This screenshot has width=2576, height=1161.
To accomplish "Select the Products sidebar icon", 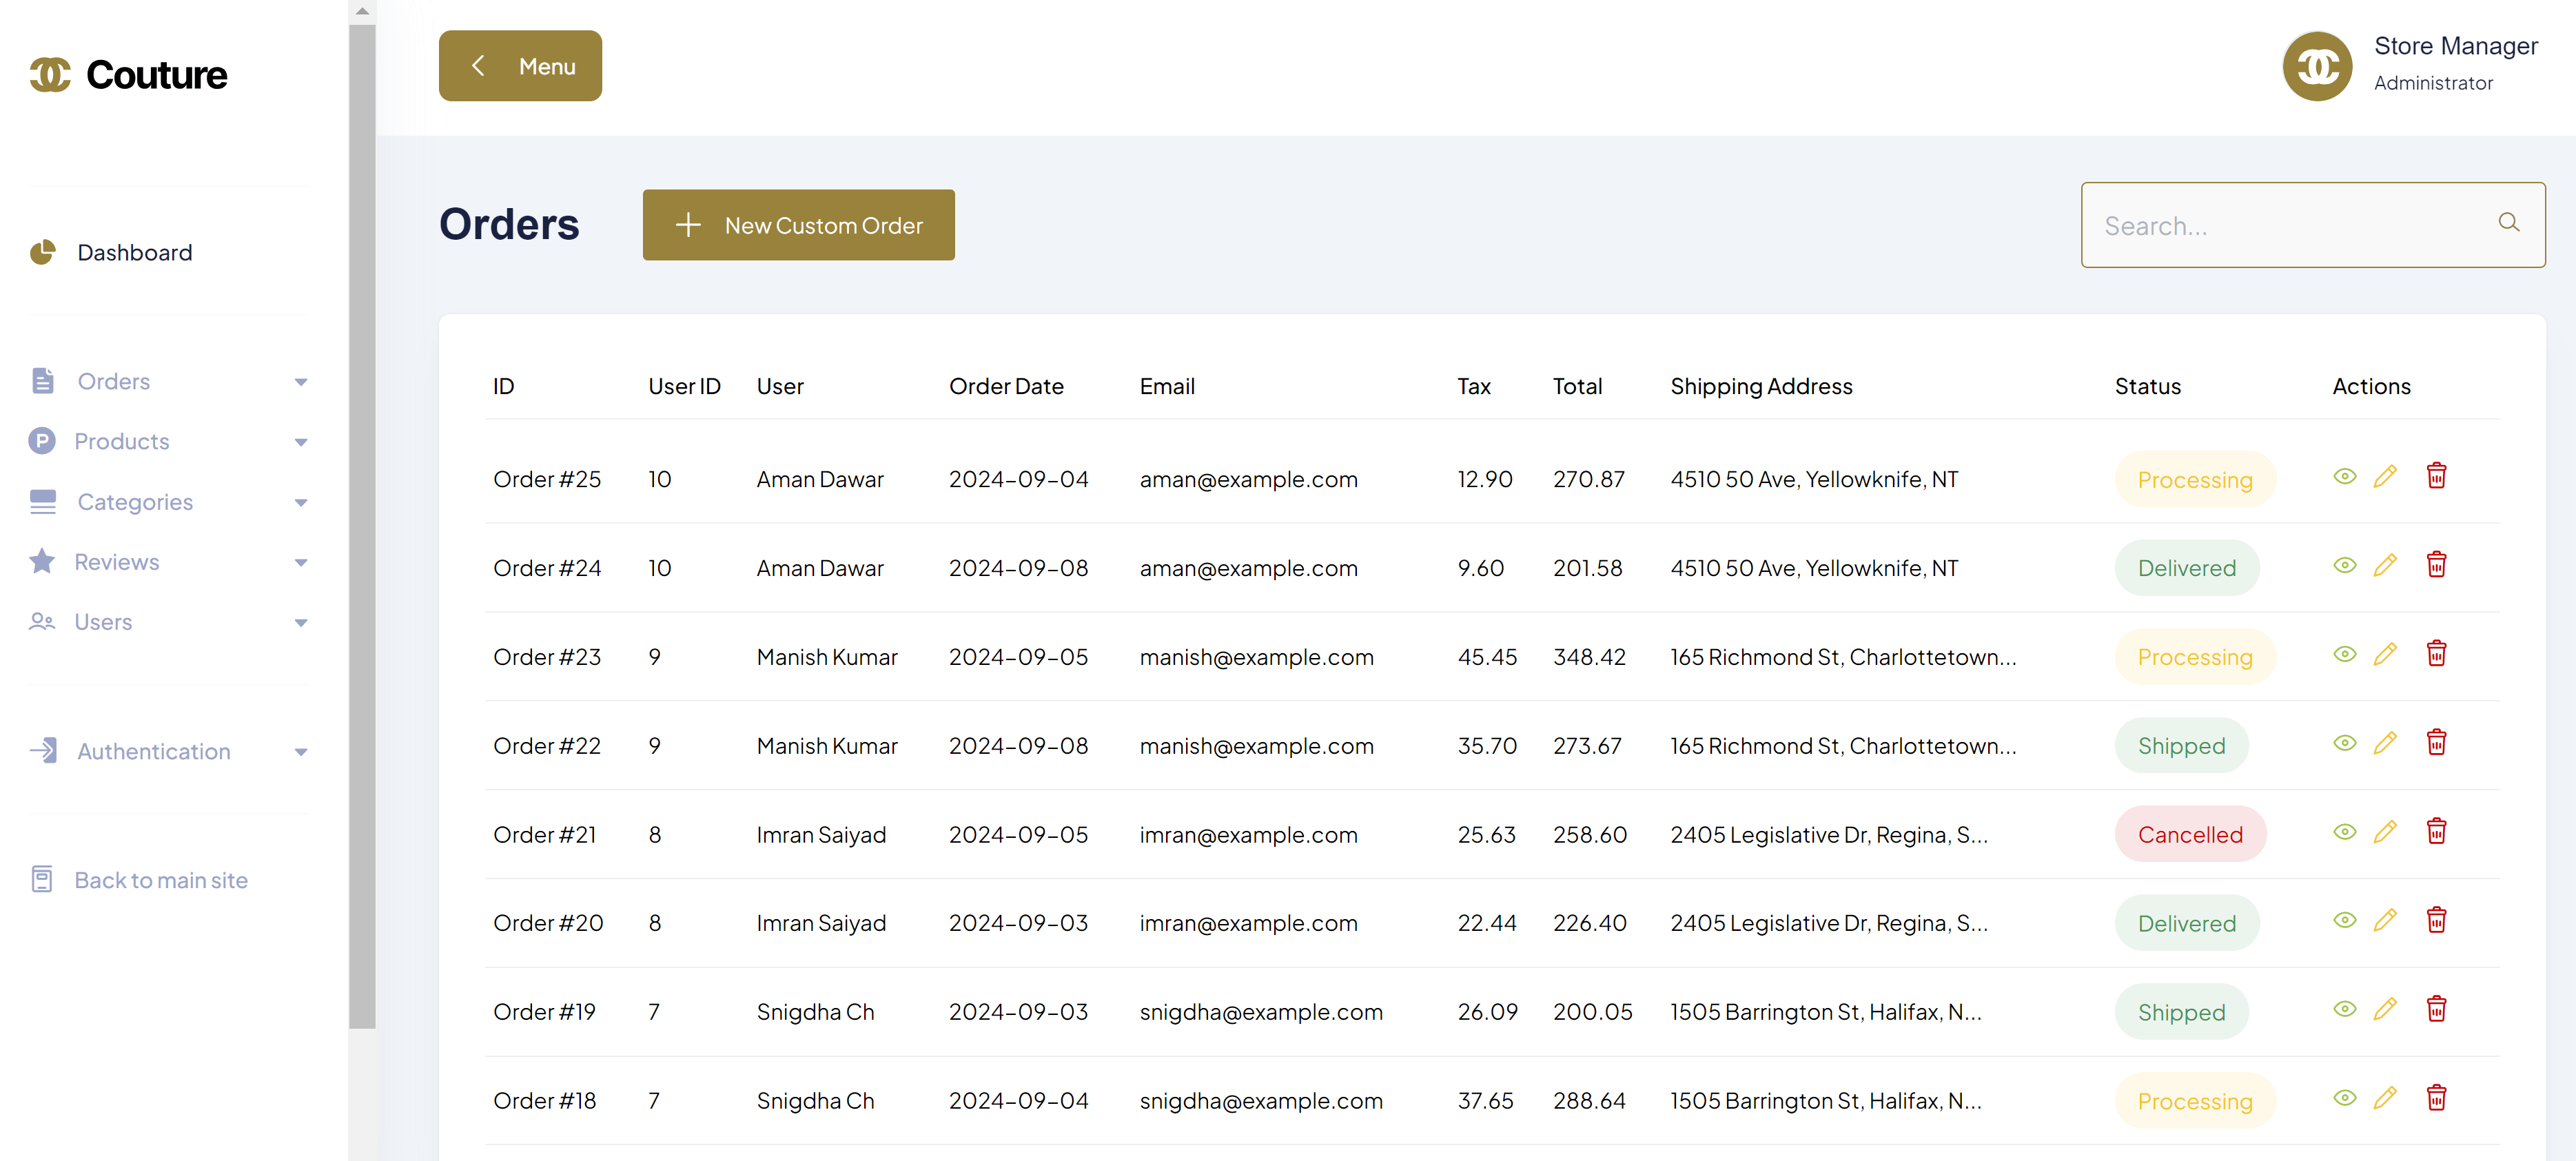I will click(x=42, y=440).
